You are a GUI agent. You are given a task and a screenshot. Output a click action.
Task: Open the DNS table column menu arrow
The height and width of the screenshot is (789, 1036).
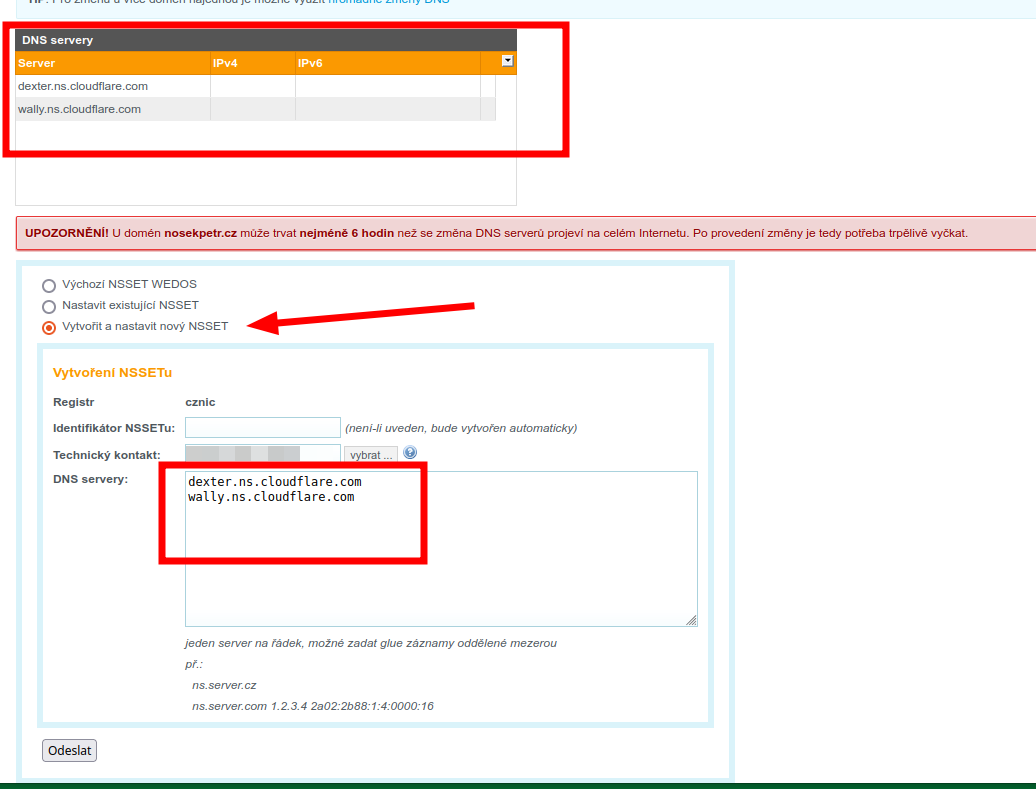[507, 62]
